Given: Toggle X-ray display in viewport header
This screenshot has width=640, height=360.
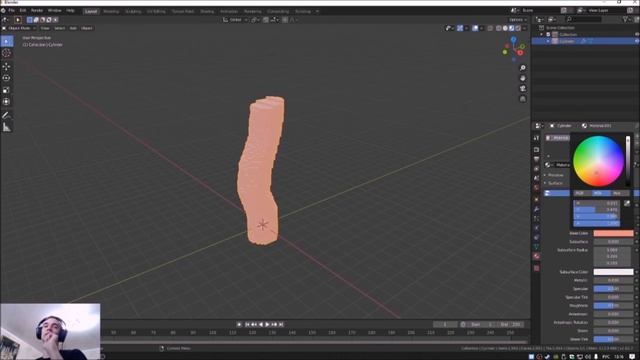Looking at the screenshot, I should pos(490,28).
